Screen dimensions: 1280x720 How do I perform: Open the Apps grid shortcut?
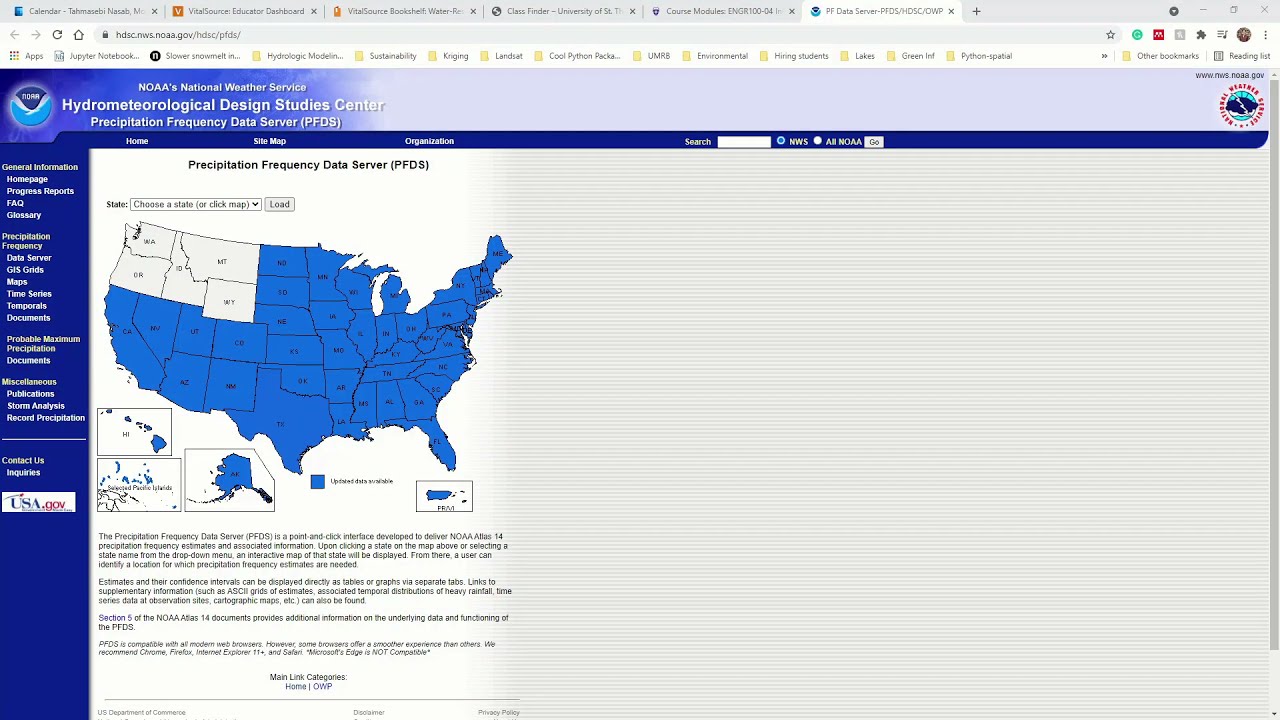26,56
